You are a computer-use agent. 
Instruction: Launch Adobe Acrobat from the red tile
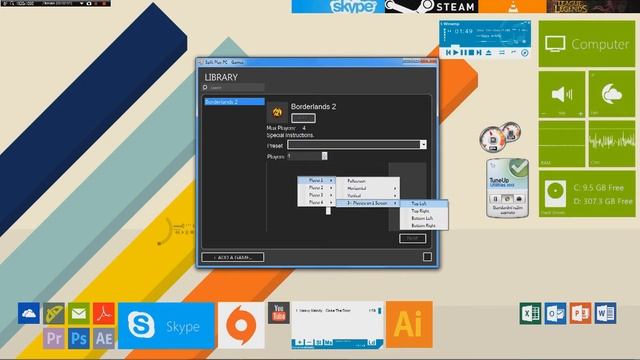pyautogui.click(x=104, y=313)
